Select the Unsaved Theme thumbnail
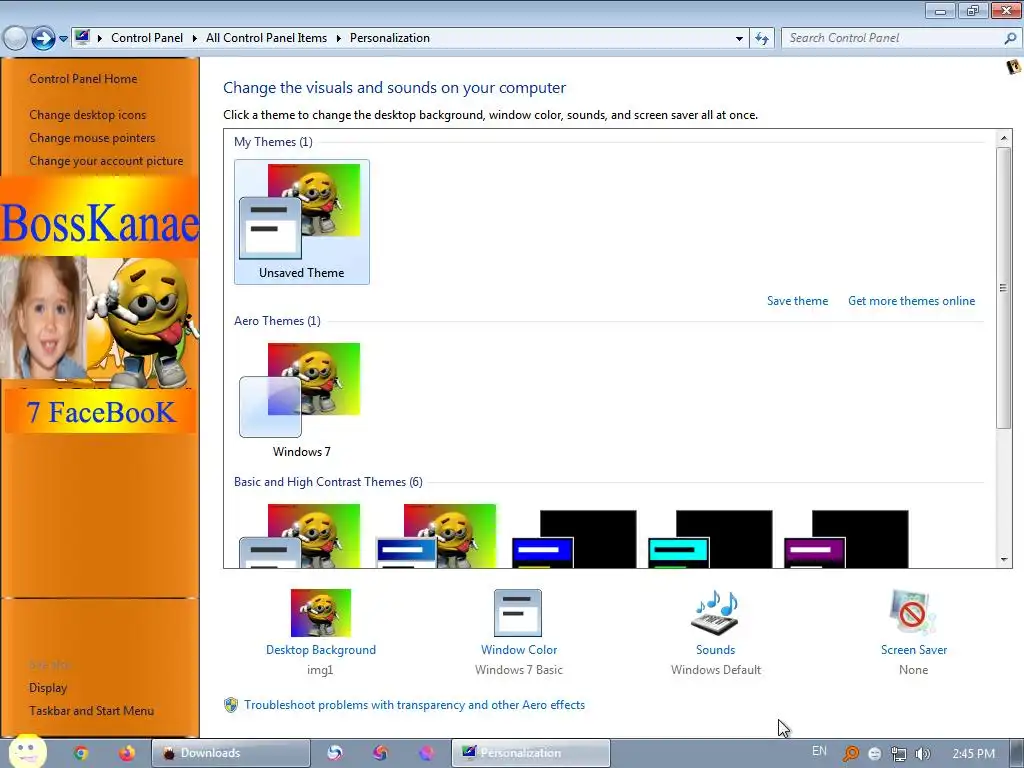 [x=302, y=222]
